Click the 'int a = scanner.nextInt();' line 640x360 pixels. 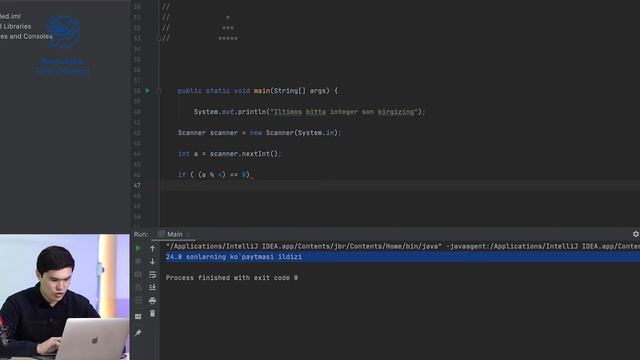pyautogui.click(x=229, y=154)
